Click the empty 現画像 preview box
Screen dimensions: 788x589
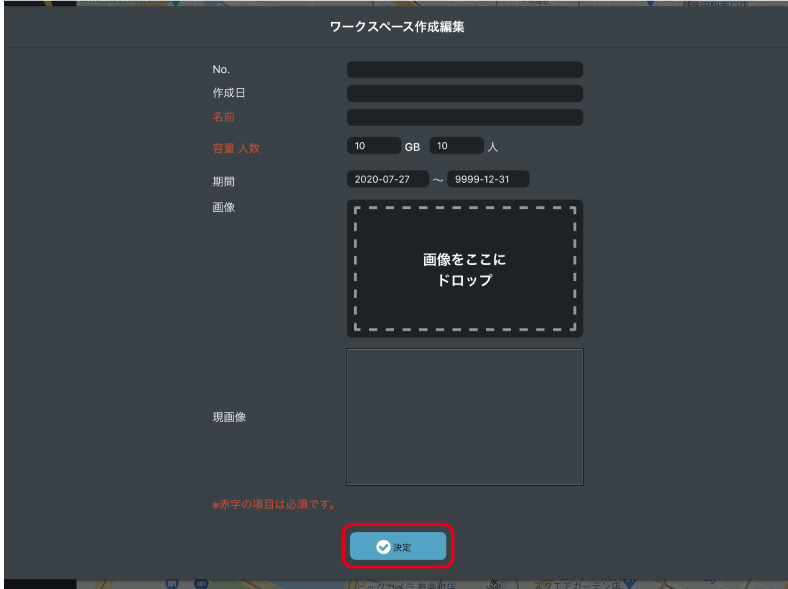click(x=465, y=417)
